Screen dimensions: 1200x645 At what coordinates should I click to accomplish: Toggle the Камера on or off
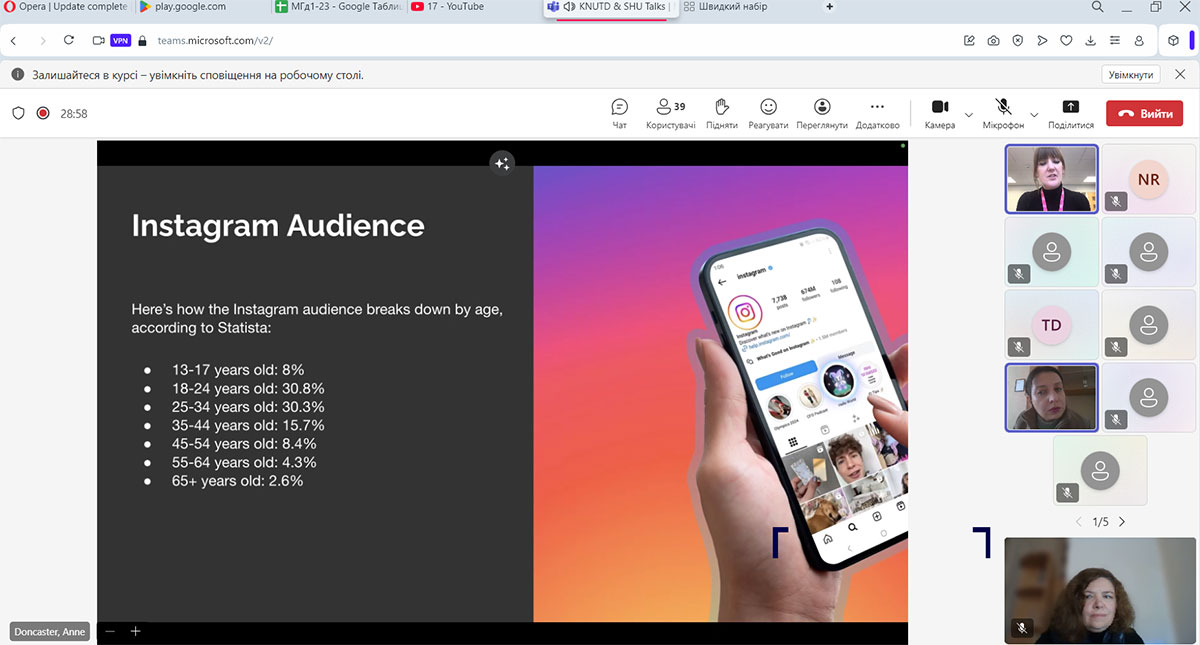(x=939, y=113)
